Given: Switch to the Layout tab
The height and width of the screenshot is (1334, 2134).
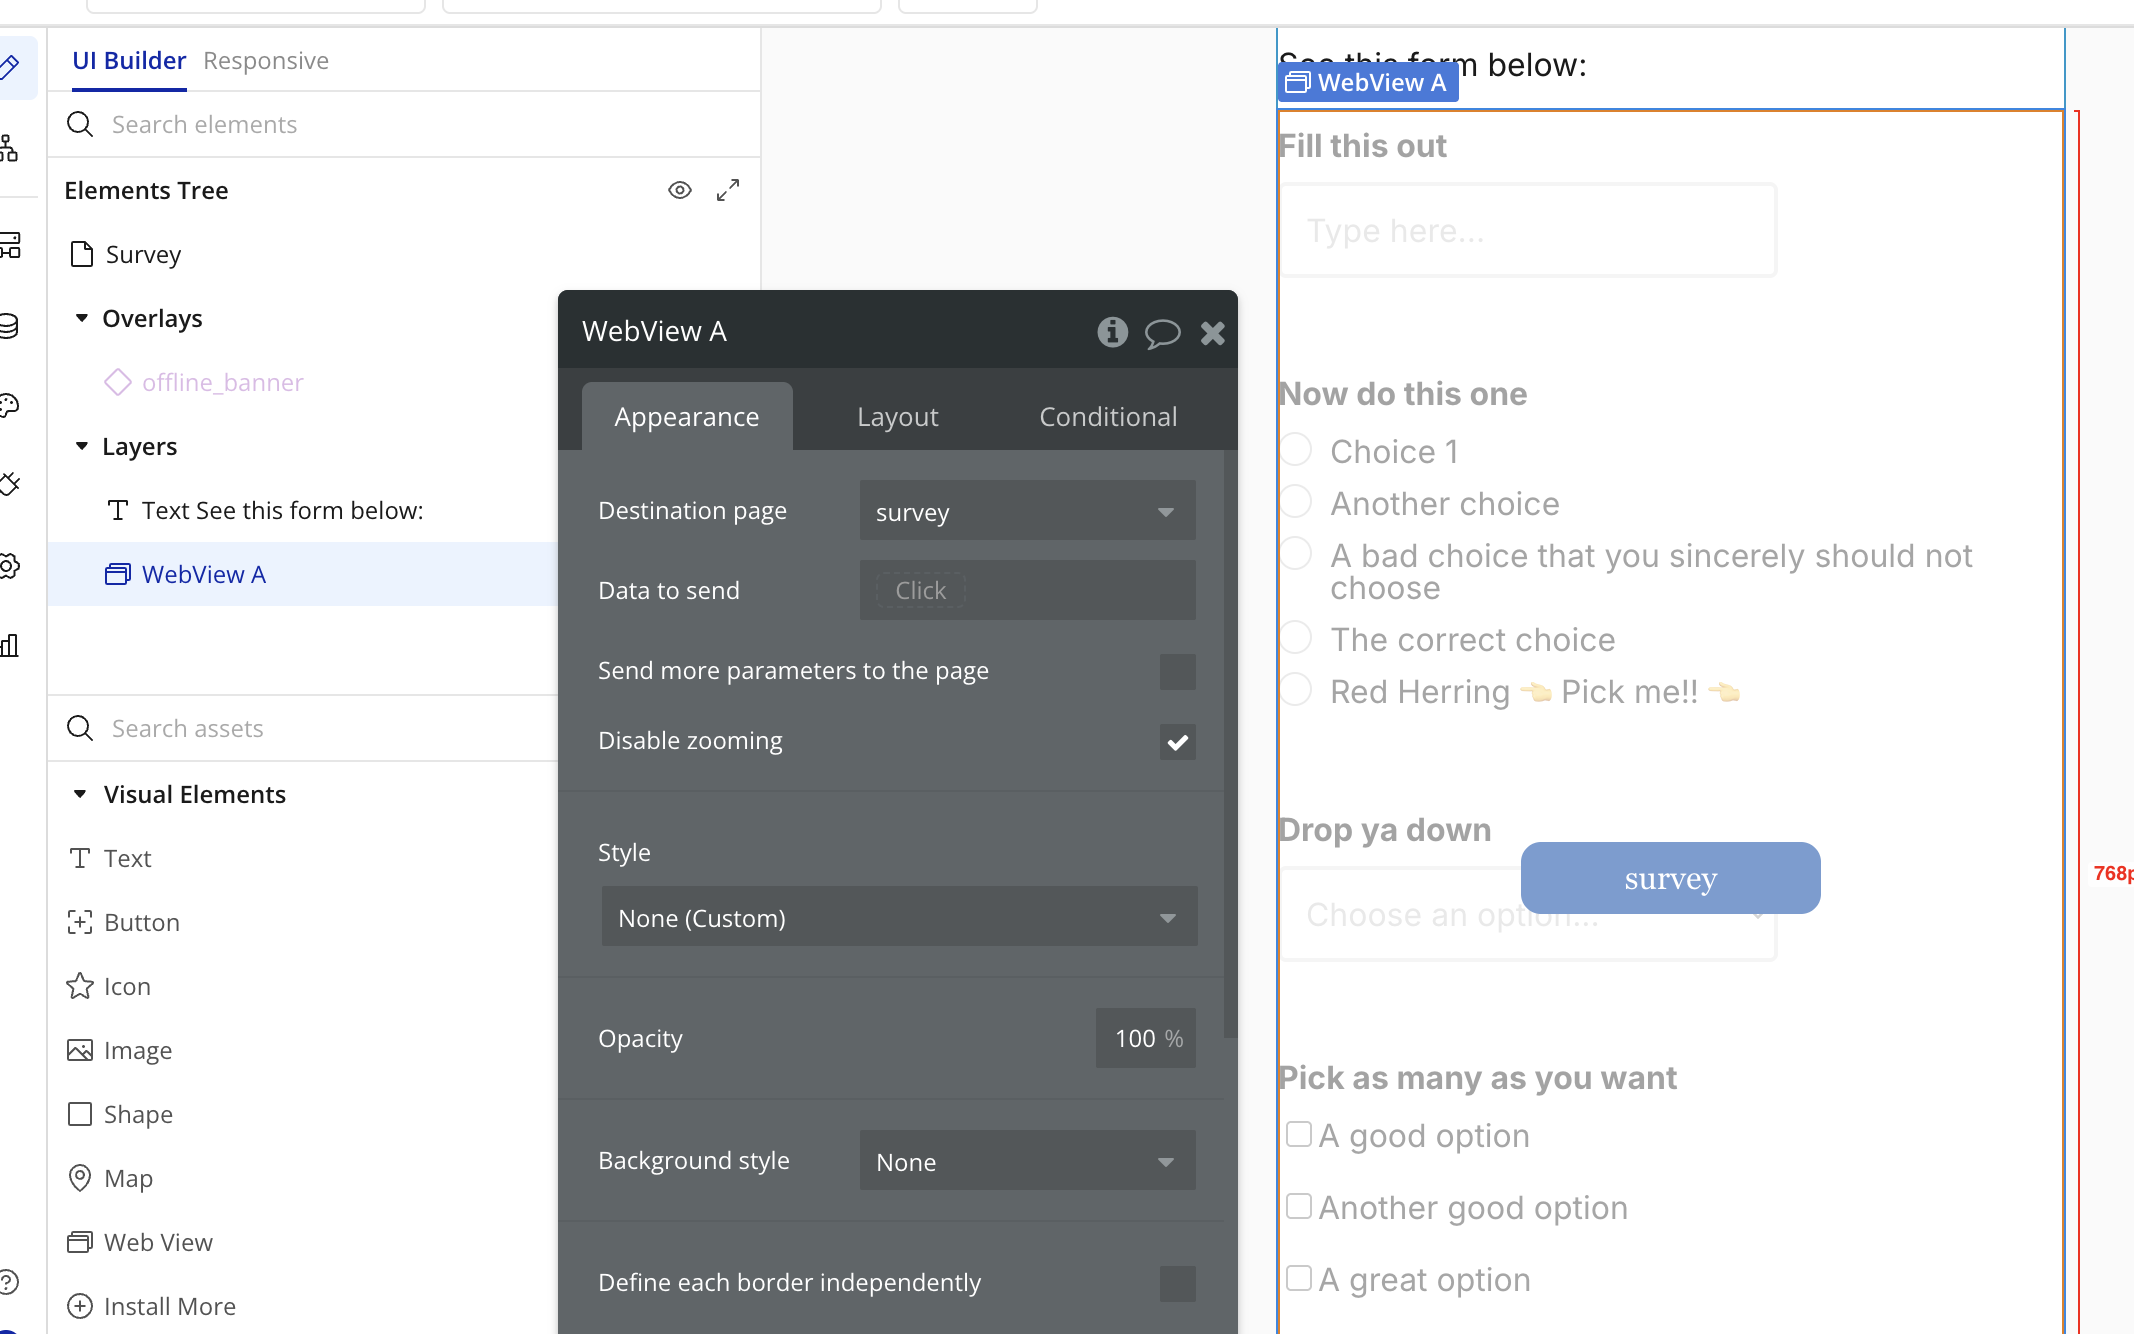Looking at the screenshot, I should pyautogui.click(x=897, y=417).
